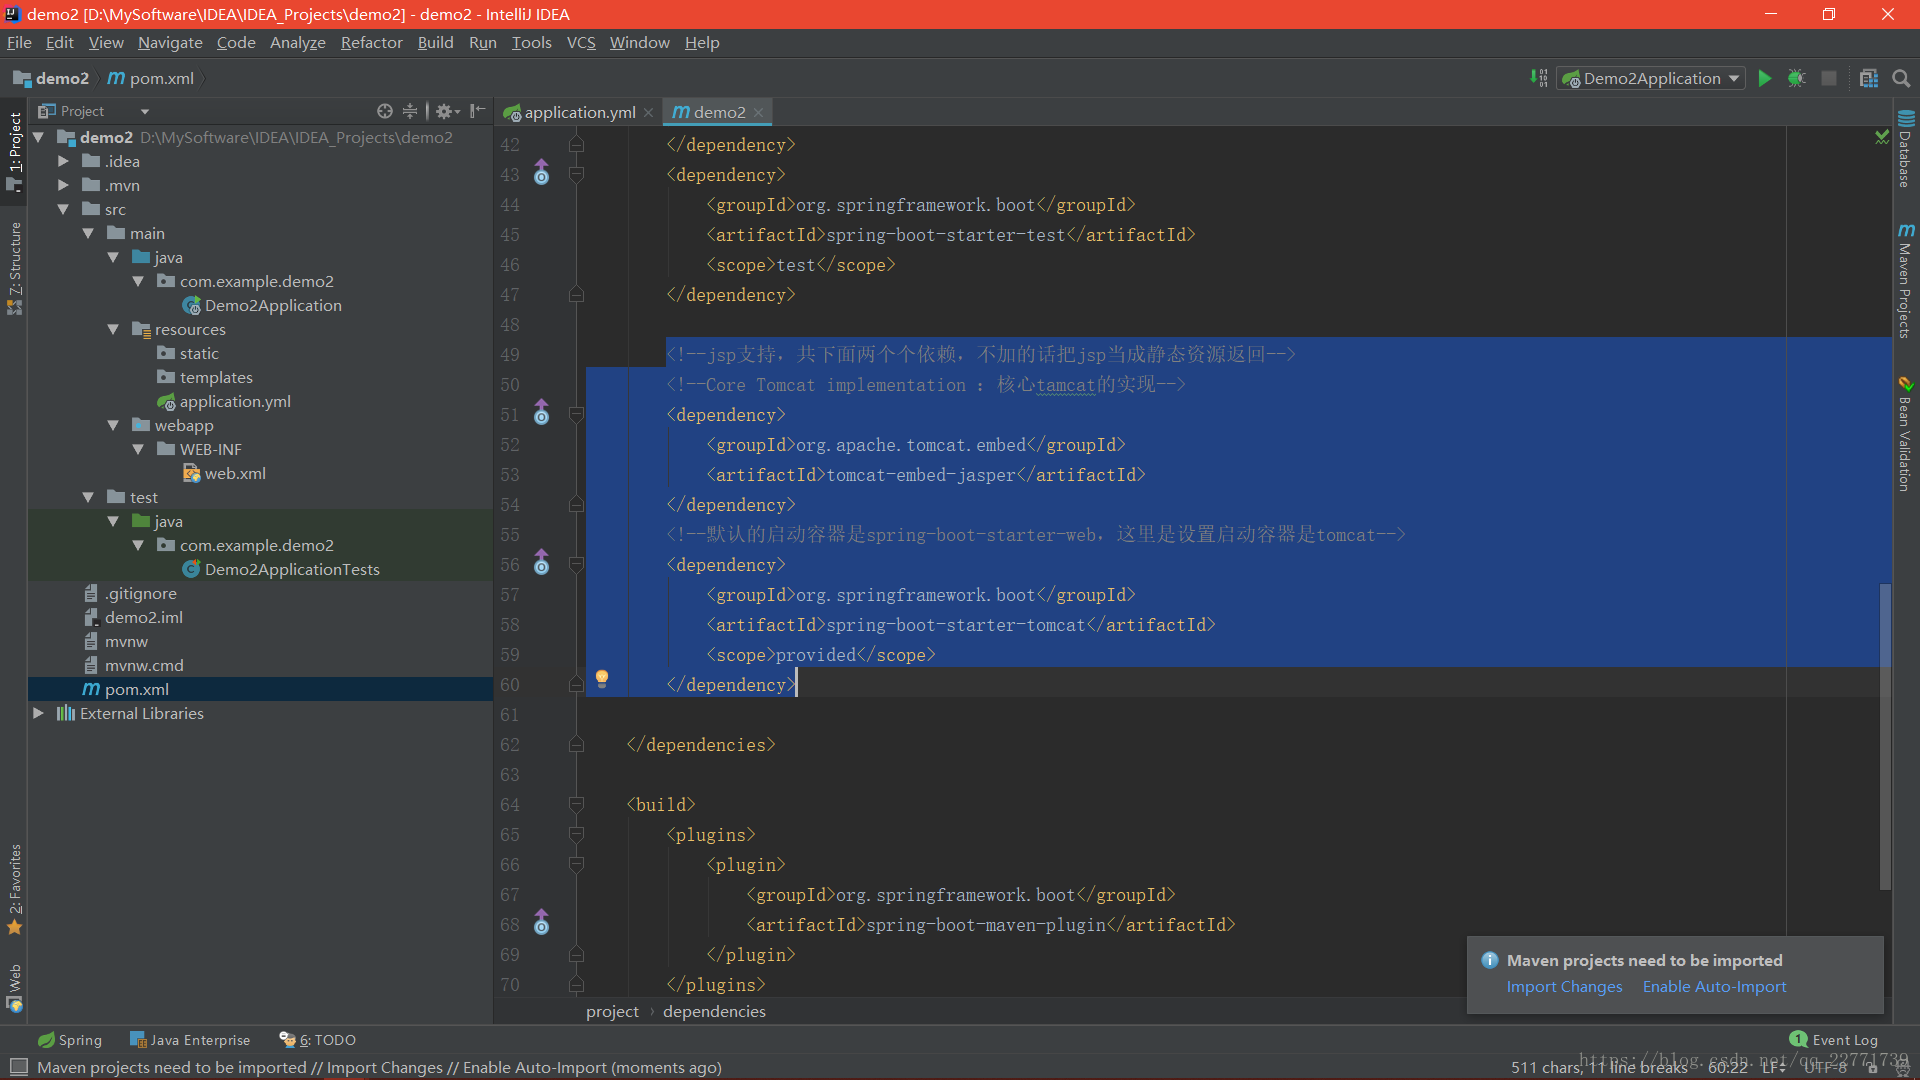Screen dimensions: 1920x1080
Task: Open Project panel settings gear
Action: [445, 111]
